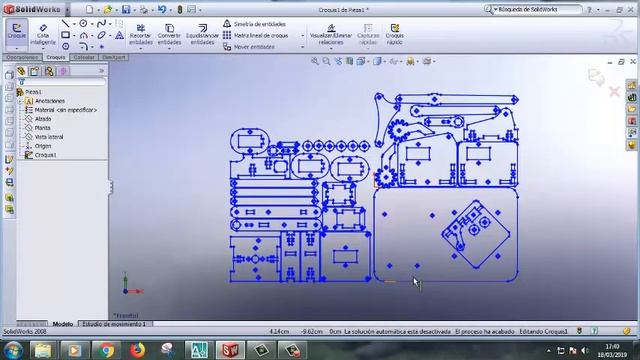Open the FeatureManager design tree tab

[x=21, y=71]
